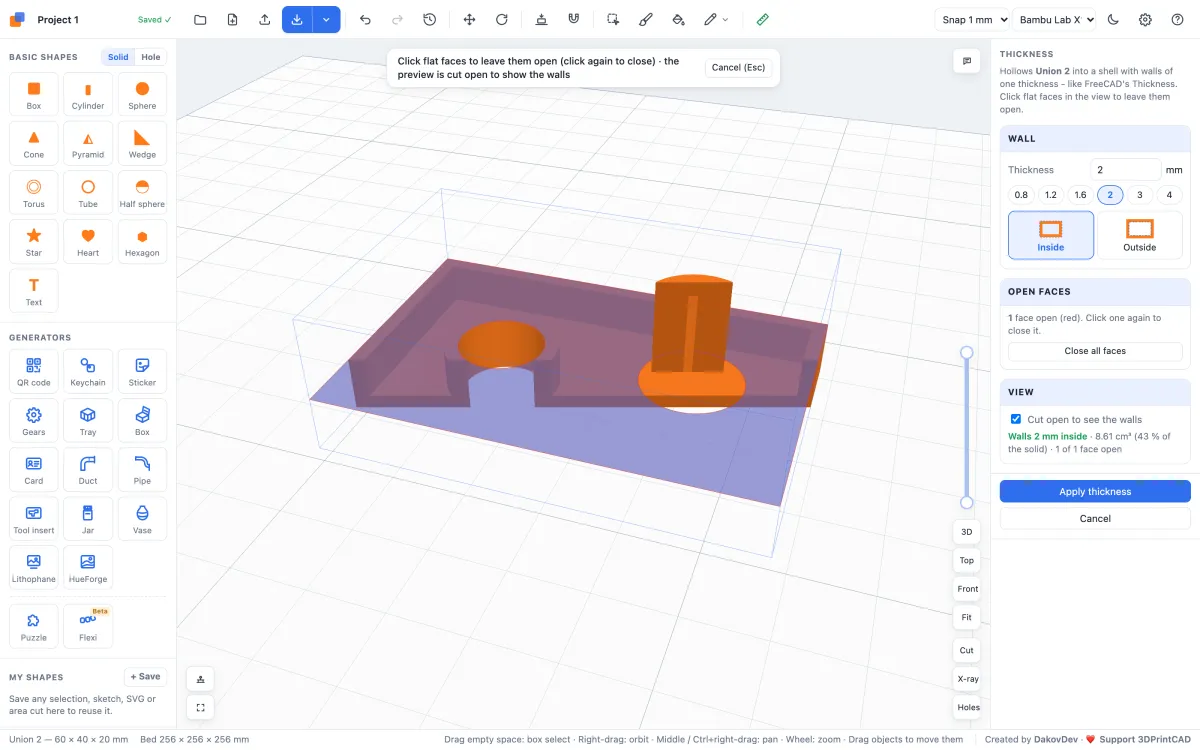Expand the export options arrow
Image resolution: width=1200 pixels, height=750 pixels.
pos(326,19)
